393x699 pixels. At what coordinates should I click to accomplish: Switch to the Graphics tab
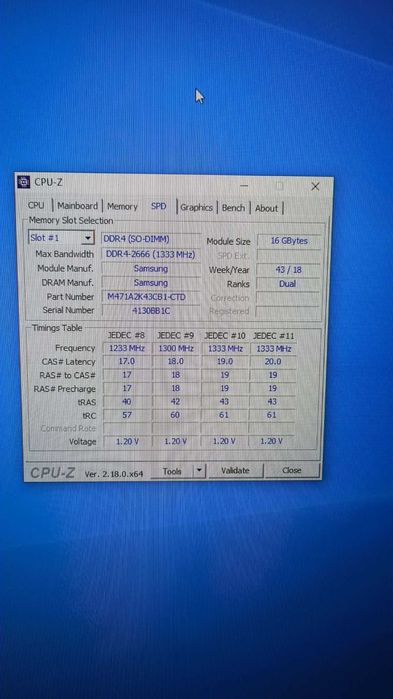pyautogui.click(x=196, y=207)
